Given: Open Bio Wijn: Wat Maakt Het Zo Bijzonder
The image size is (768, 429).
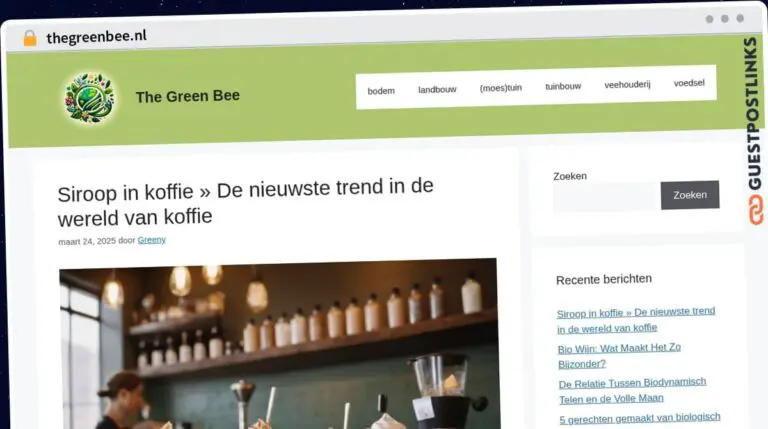Looking at the screenshot, I should click(x=619, y=356).
